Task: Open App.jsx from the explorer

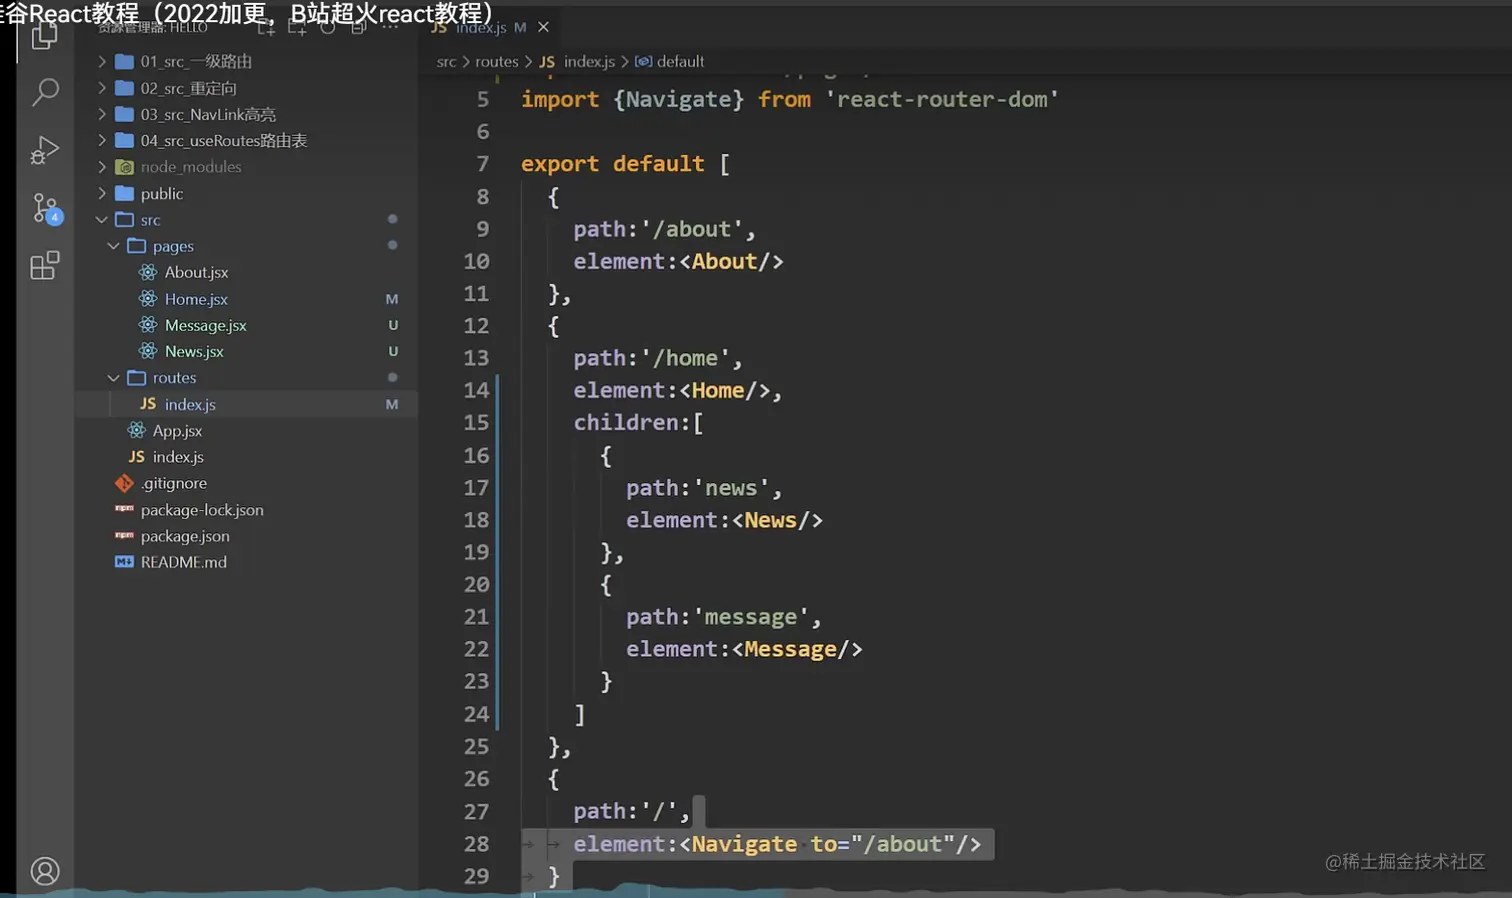Action: [x=177, y=430]
